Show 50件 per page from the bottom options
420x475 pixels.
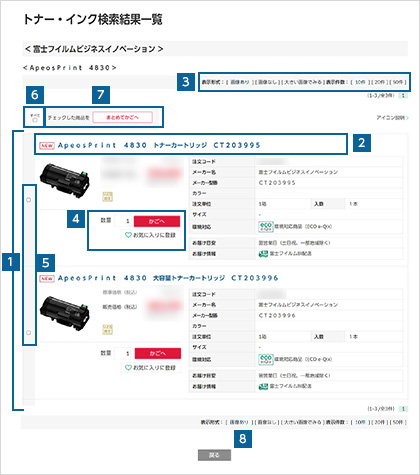tap(398, 422)
